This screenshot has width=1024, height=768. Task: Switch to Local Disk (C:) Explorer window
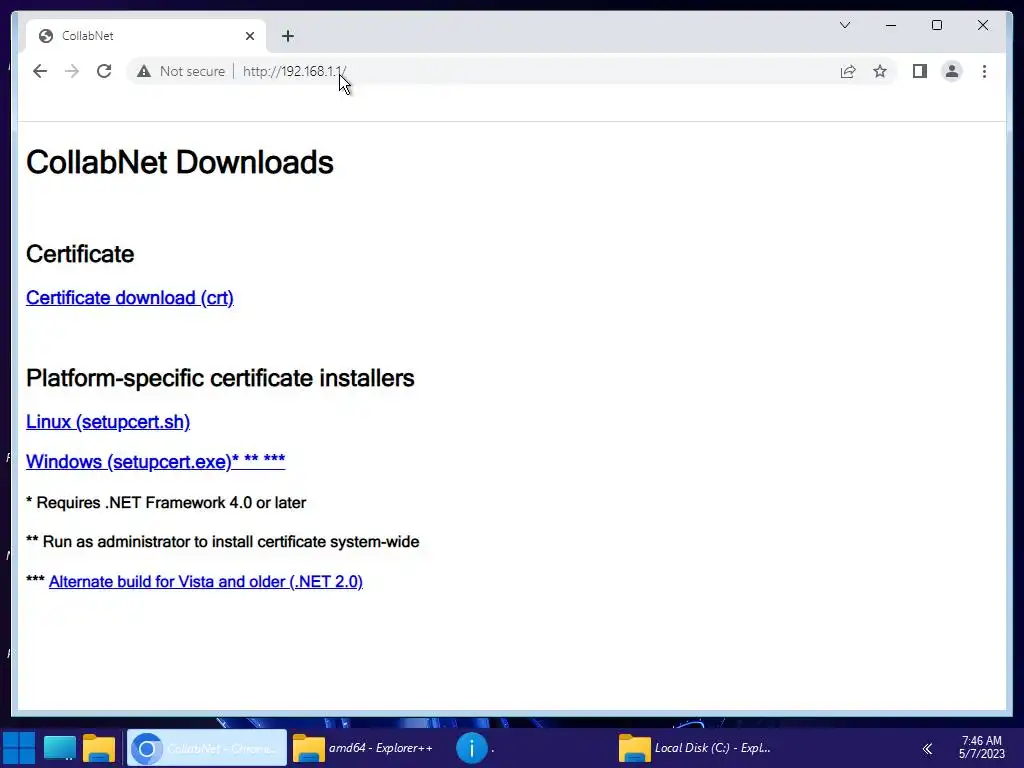(696, 748)
